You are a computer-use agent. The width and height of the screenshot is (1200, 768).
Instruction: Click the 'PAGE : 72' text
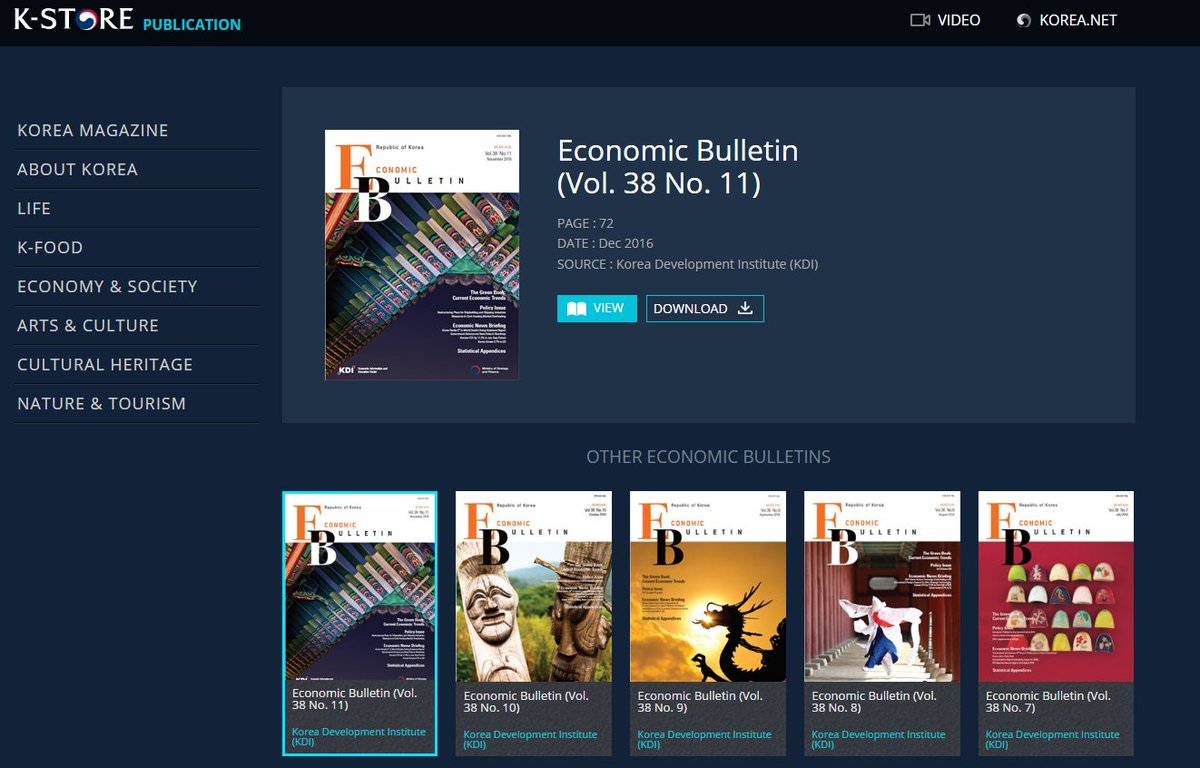point(585,223)
